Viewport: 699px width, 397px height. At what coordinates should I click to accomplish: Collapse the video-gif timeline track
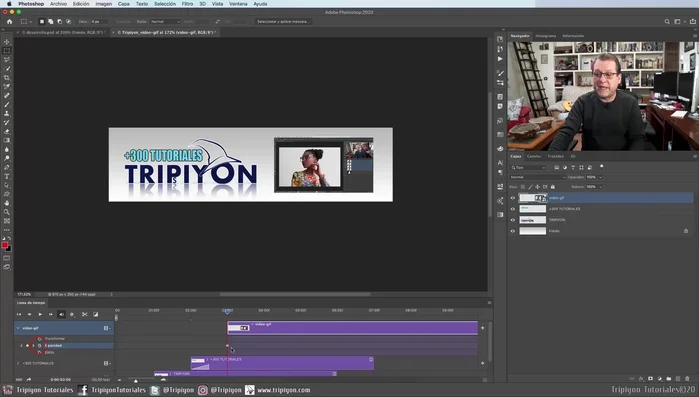[18, 328]
